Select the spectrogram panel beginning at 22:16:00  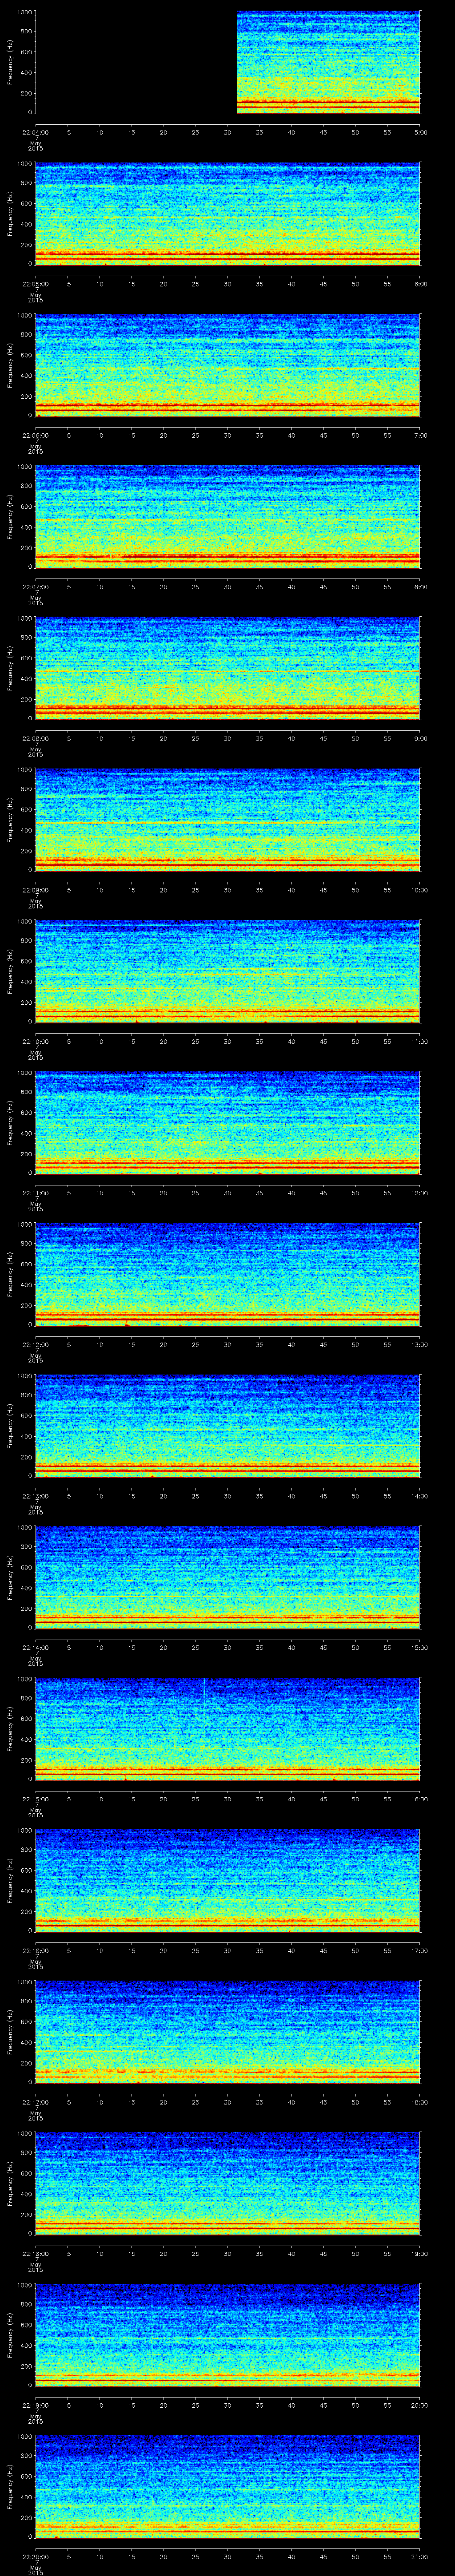point(228,1880)
